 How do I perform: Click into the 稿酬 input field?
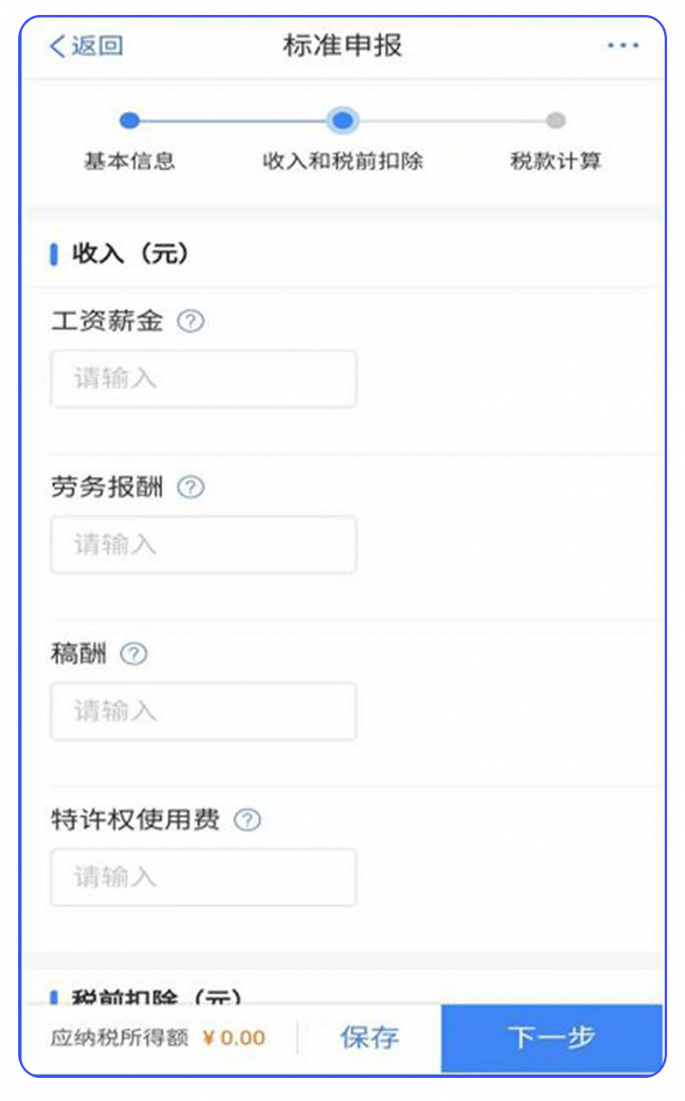(x=203, y=711)
